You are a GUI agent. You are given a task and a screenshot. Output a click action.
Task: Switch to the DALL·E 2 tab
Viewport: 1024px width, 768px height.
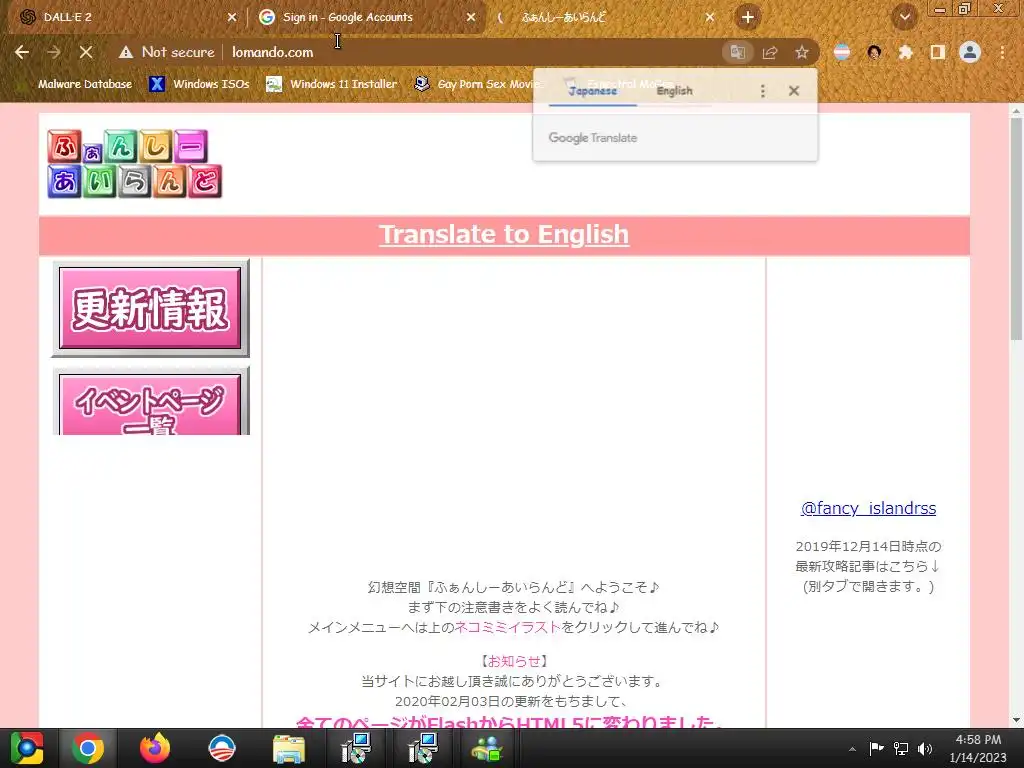pos(124,17)
